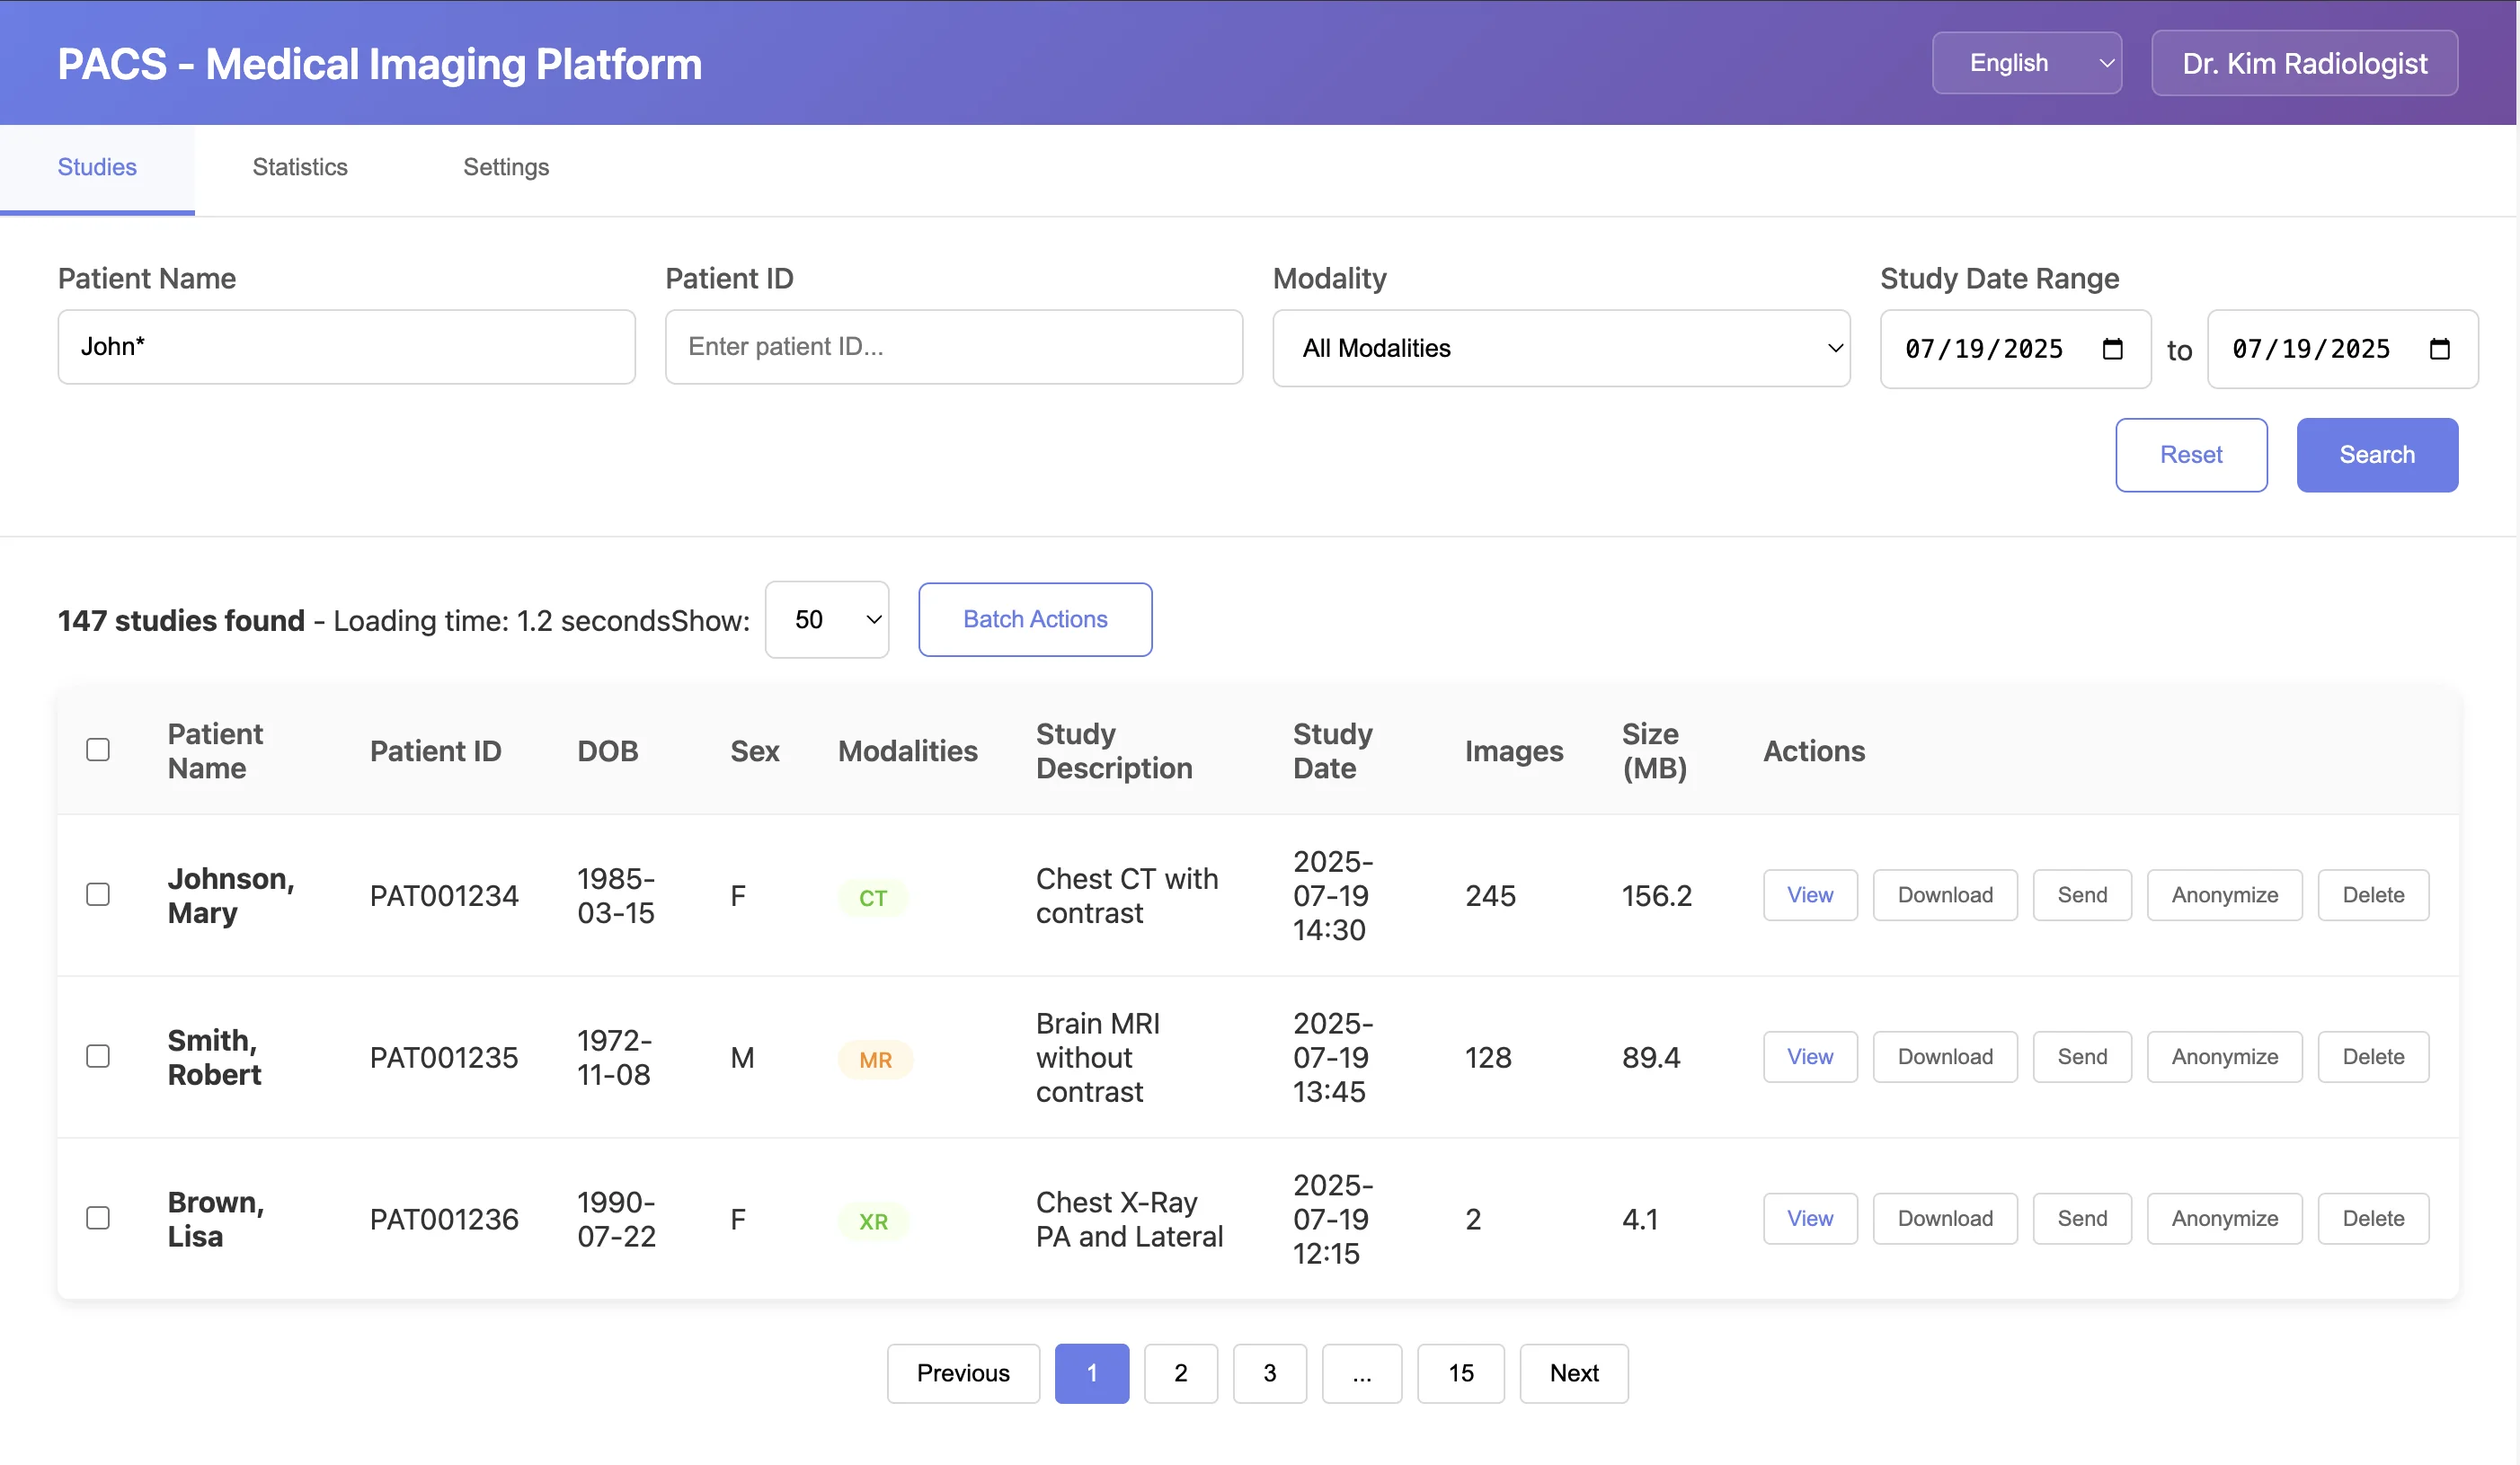This screenshot has width=2520, height=1465.
Task: Jump to page 15 of results
Action: click(x=1460, y=1373)
